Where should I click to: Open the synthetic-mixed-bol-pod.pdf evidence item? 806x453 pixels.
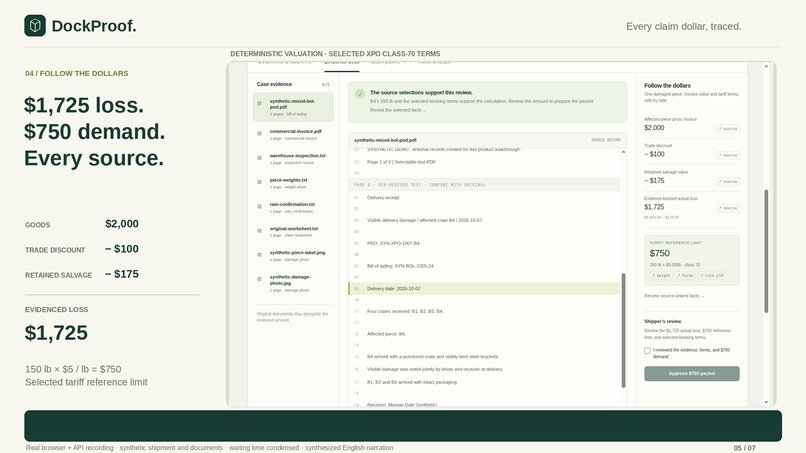click(293, 107)
